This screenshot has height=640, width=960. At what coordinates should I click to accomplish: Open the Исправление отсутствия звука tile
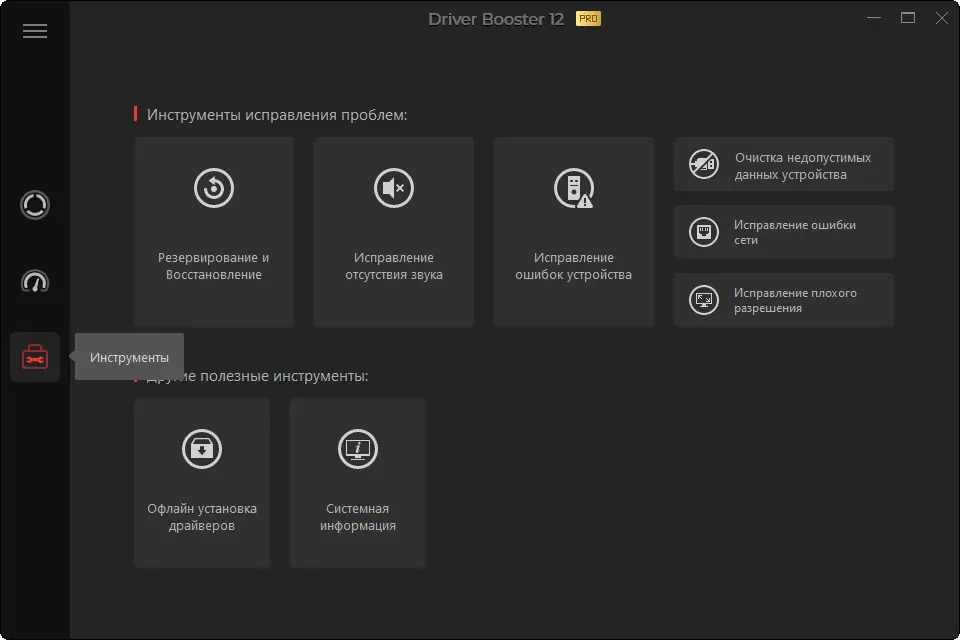point(394,265)
